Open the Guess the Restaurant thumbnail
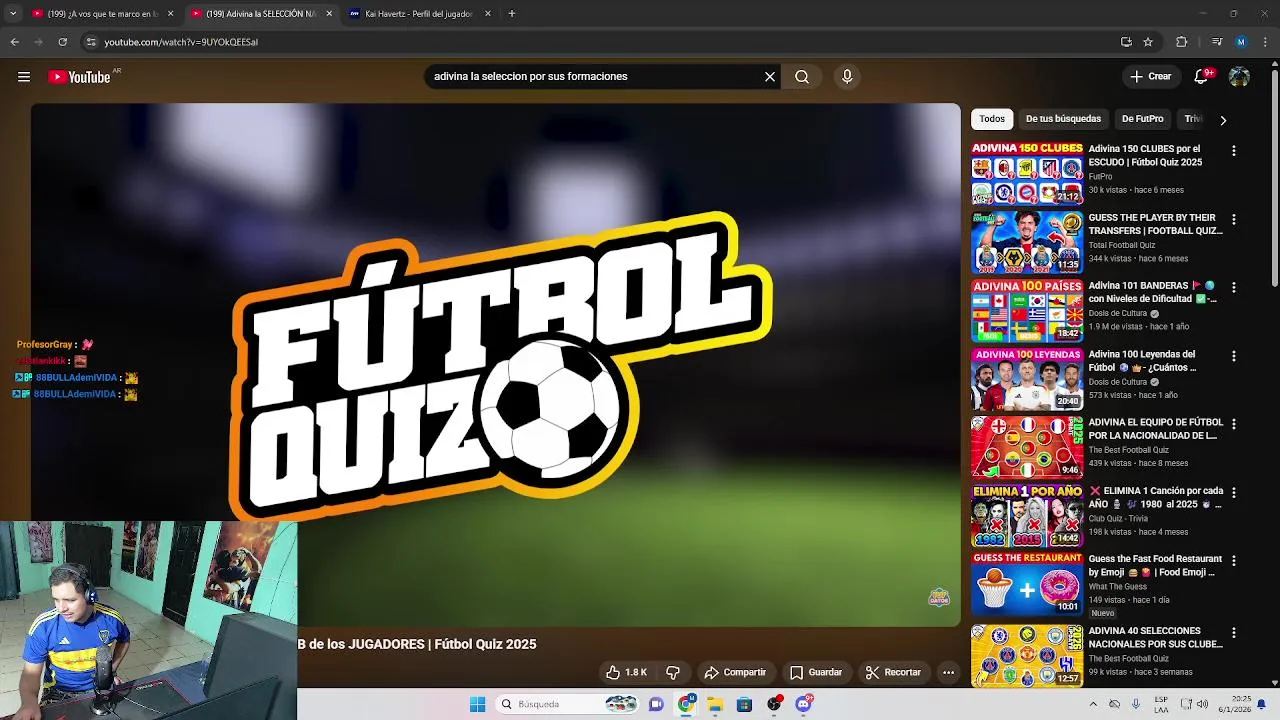The width and height of the screenshot is (1280, 720). click(x=1027, y=583)
